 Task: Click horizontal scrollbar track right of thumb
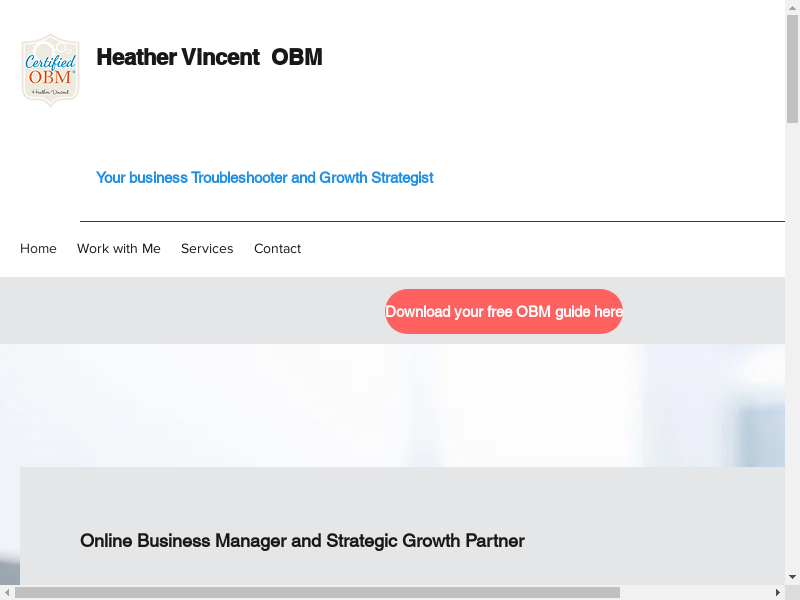pos(700,593)
